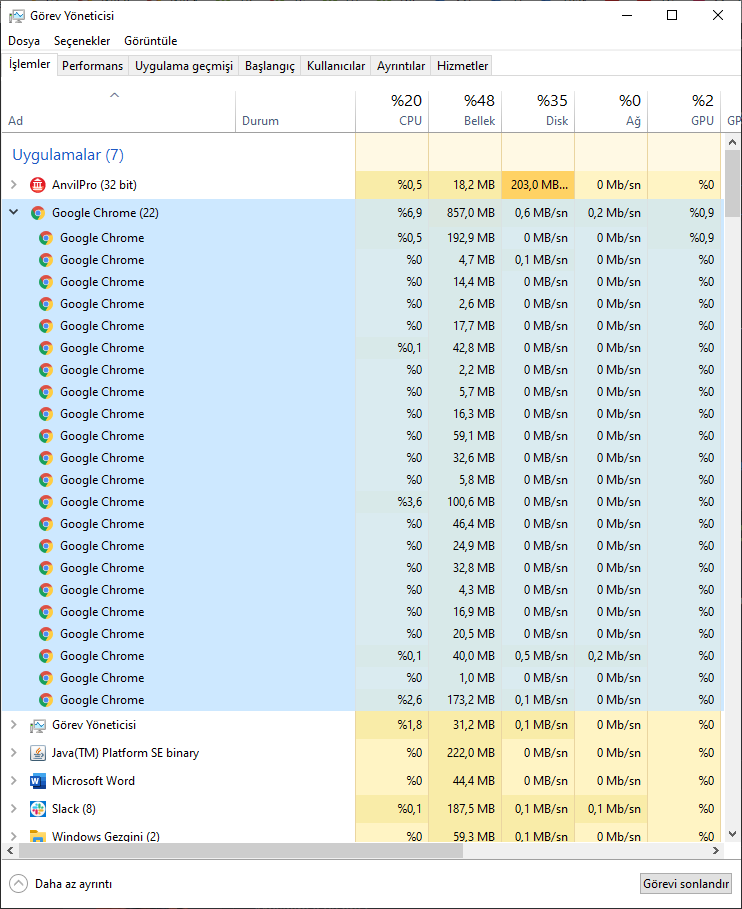Click the Google Chrome (22) group icon
Image resolution: width=742 pixels, height=909 pixels.
coord(38,213)
